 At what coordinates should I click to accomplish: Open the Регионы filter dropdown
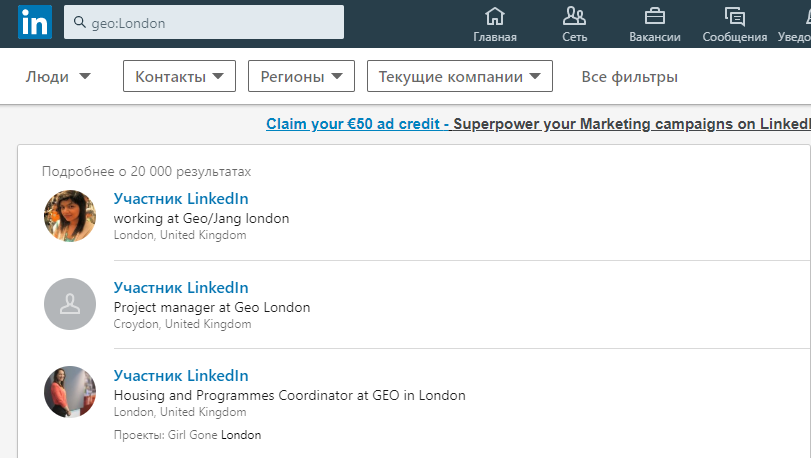coord(301,77)
